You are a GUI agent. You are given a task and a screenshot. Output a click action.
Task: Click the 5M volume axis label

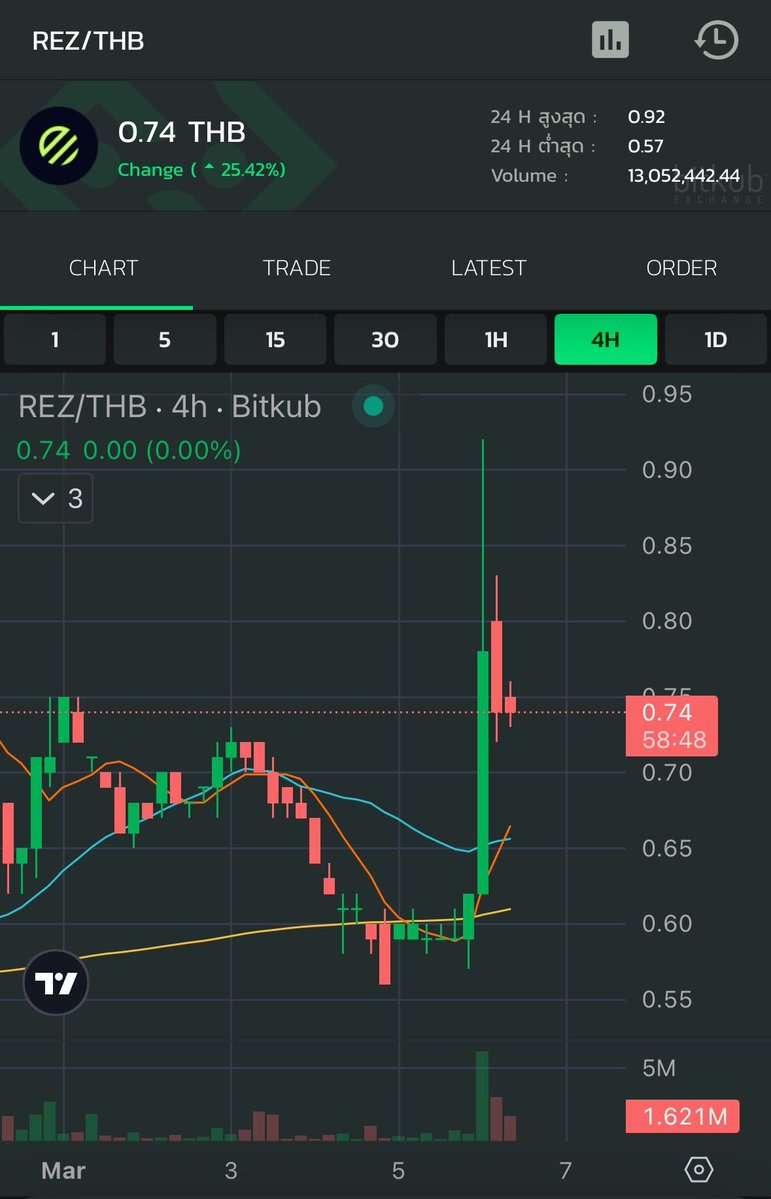pyautogui.click(x=659, y=1067)
